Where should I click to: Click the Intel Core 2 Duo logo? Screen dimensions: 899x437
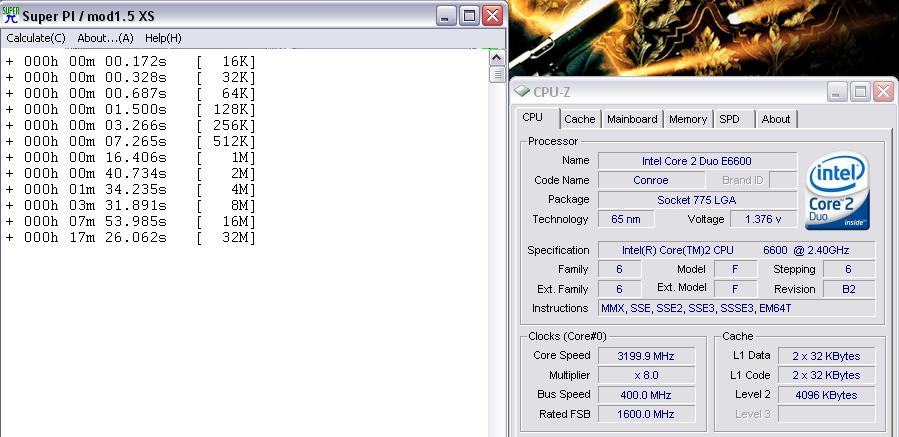tap(838, 191)
